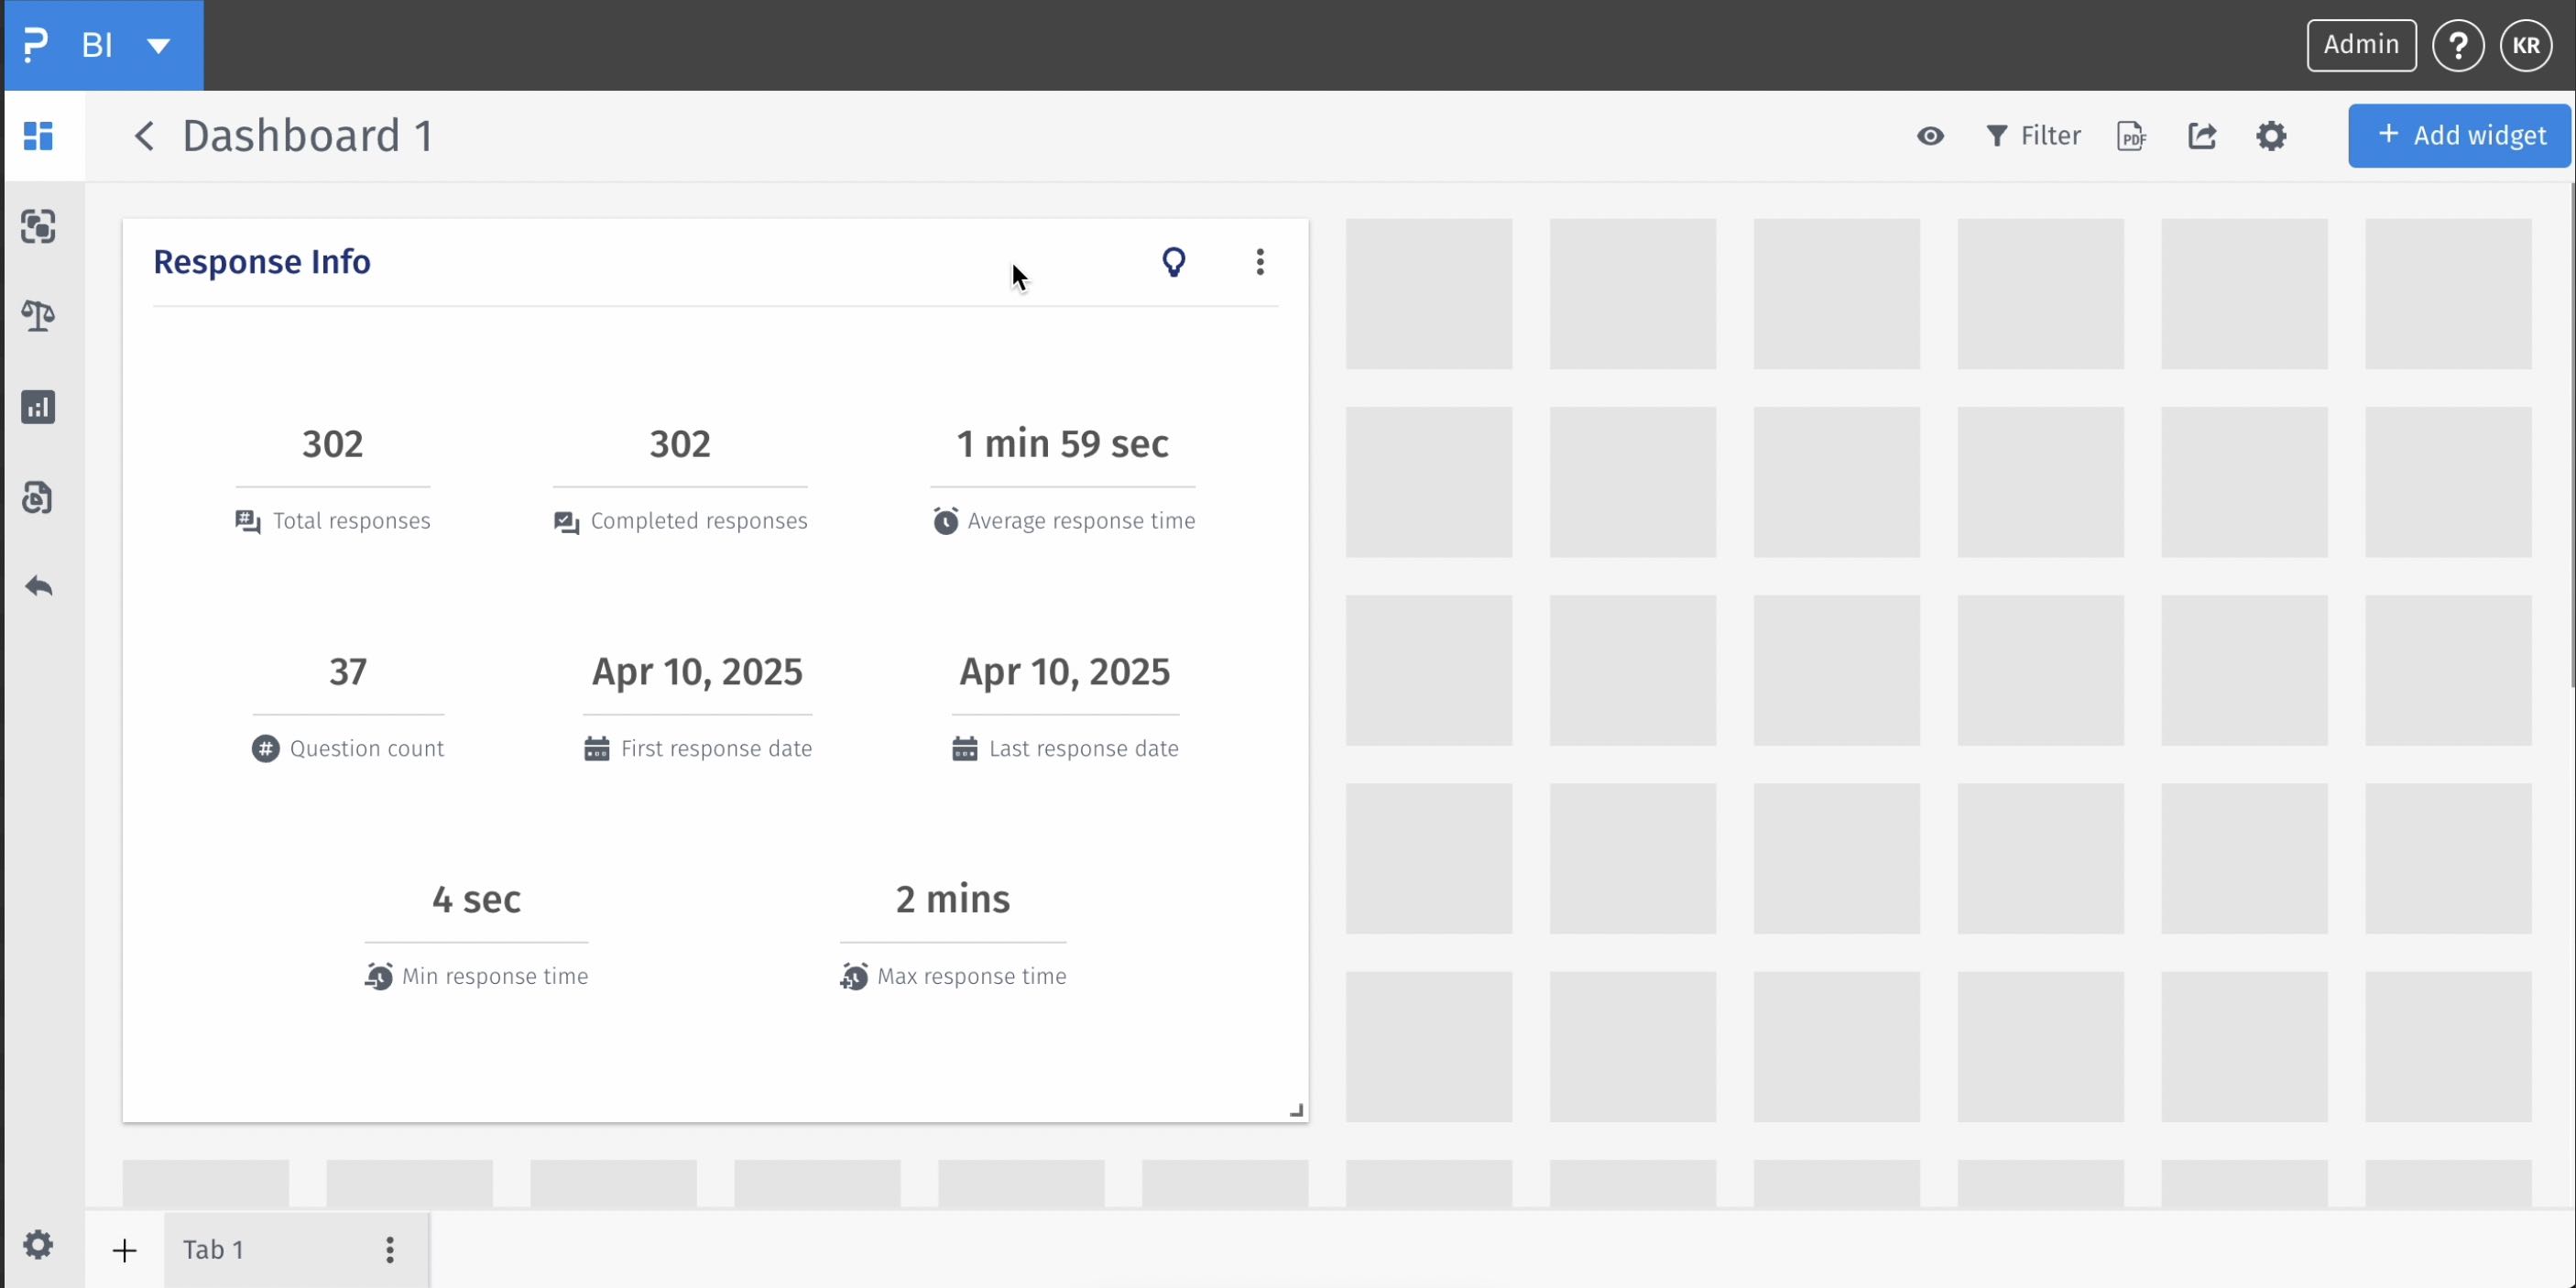2576x1288 pixels.
Task: Expand the BI product dropdown arrow
Action: [158, 46]
